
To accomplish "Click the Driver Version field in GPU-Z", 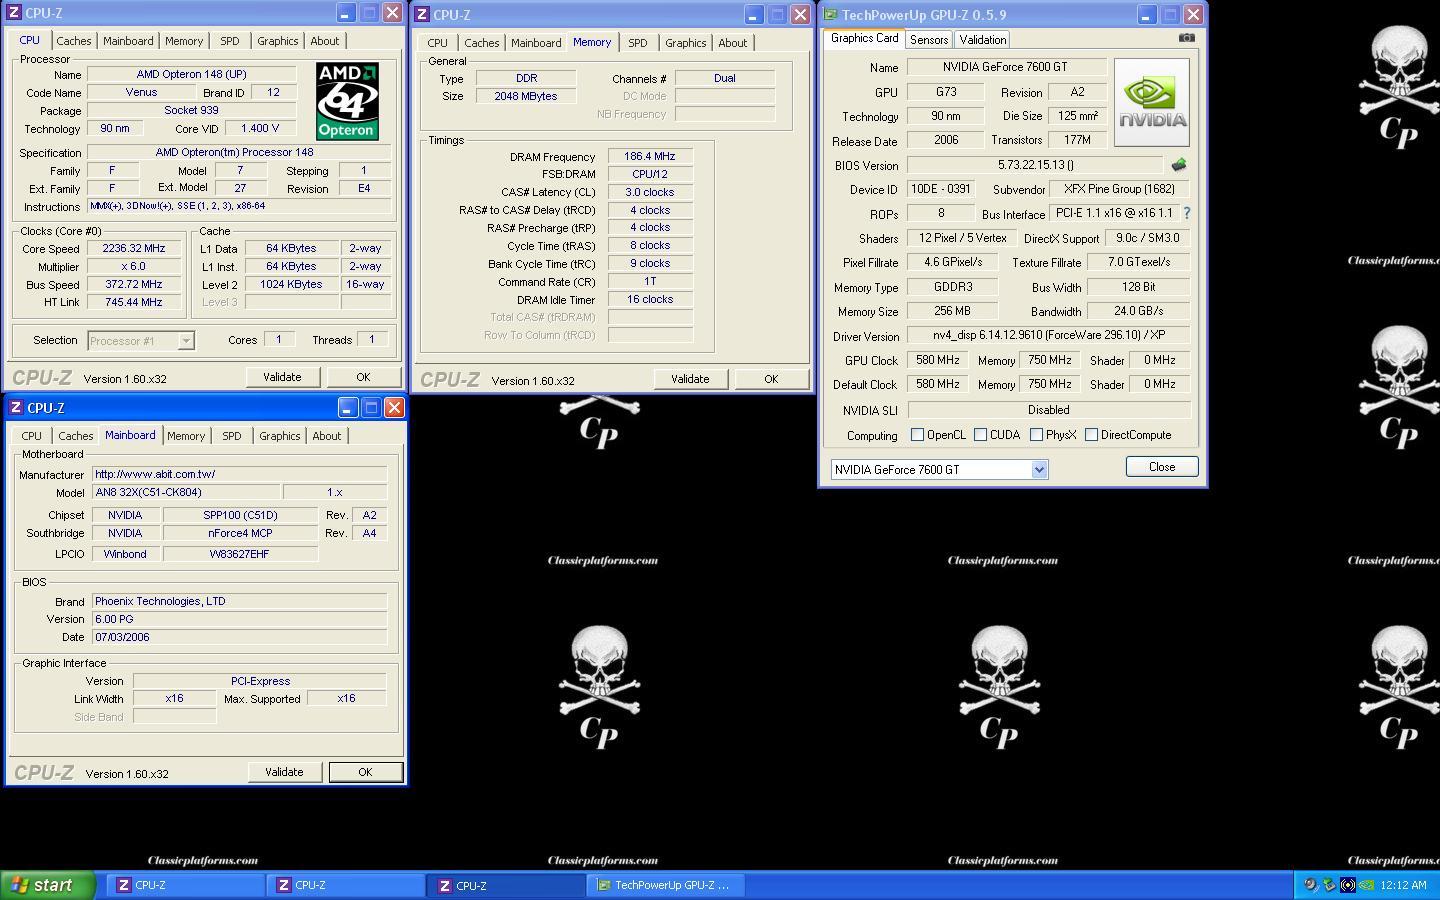I will click(1048, 335).
